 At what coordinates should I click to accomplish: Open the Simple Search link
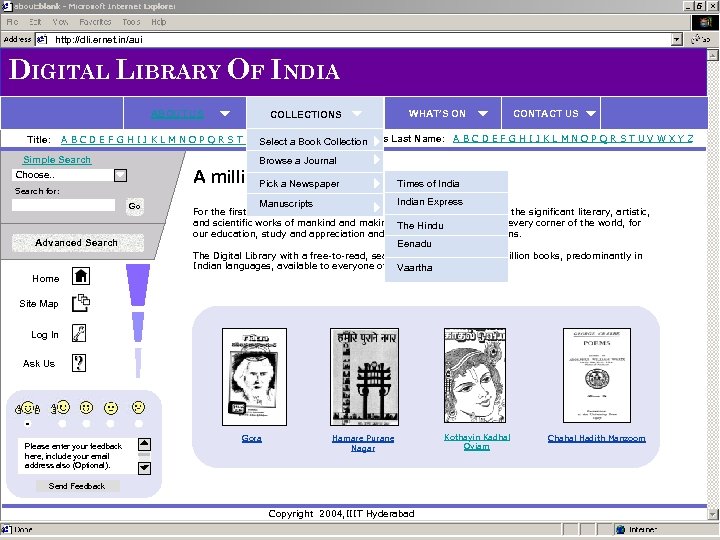pyautogui.click(x=57, y=160)
